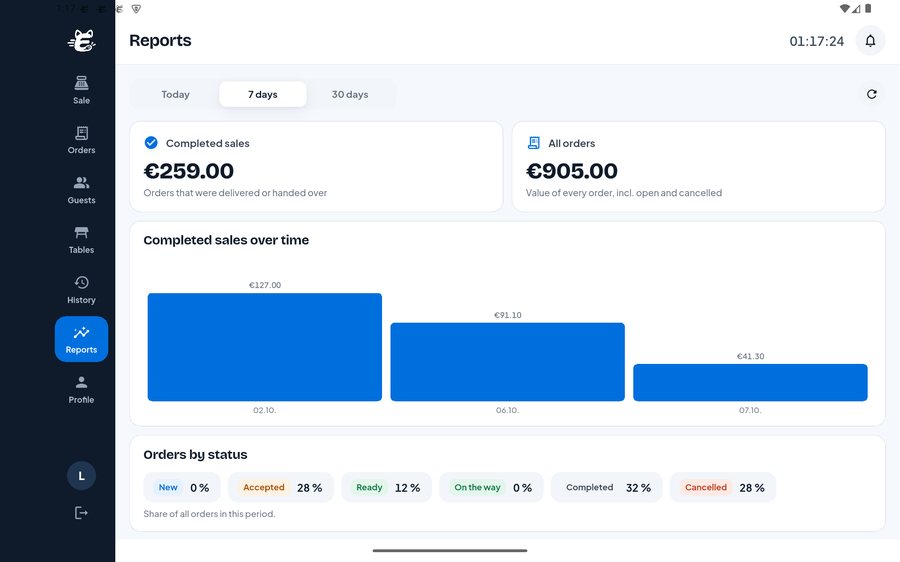
Task: Click the 06.10. sales bar
Action: point(507,362)
